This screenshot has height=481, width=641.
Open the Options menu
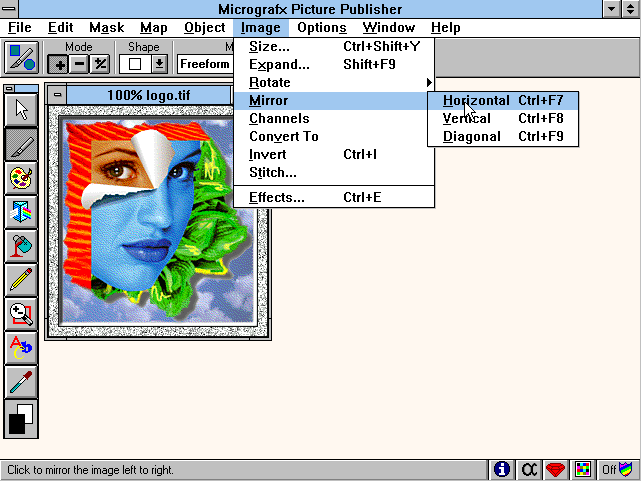point(322,27)
